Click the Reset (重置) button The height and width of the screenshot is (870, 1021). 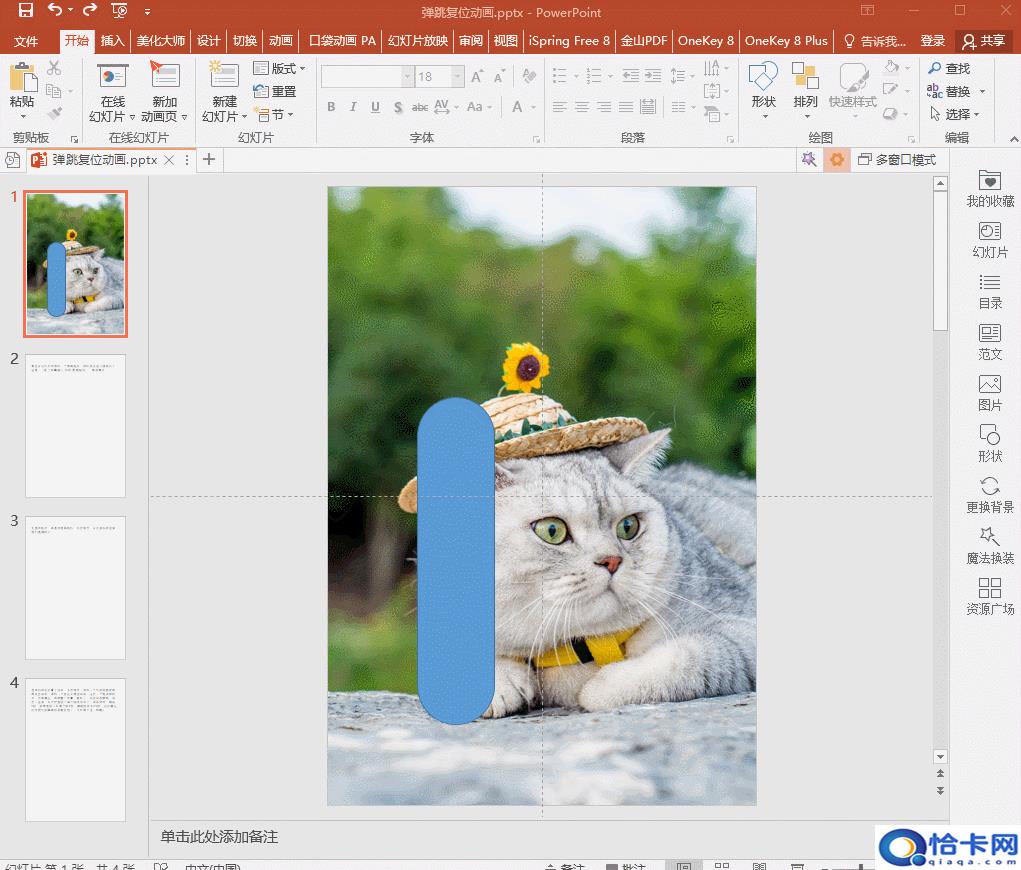tap(275, 91)
